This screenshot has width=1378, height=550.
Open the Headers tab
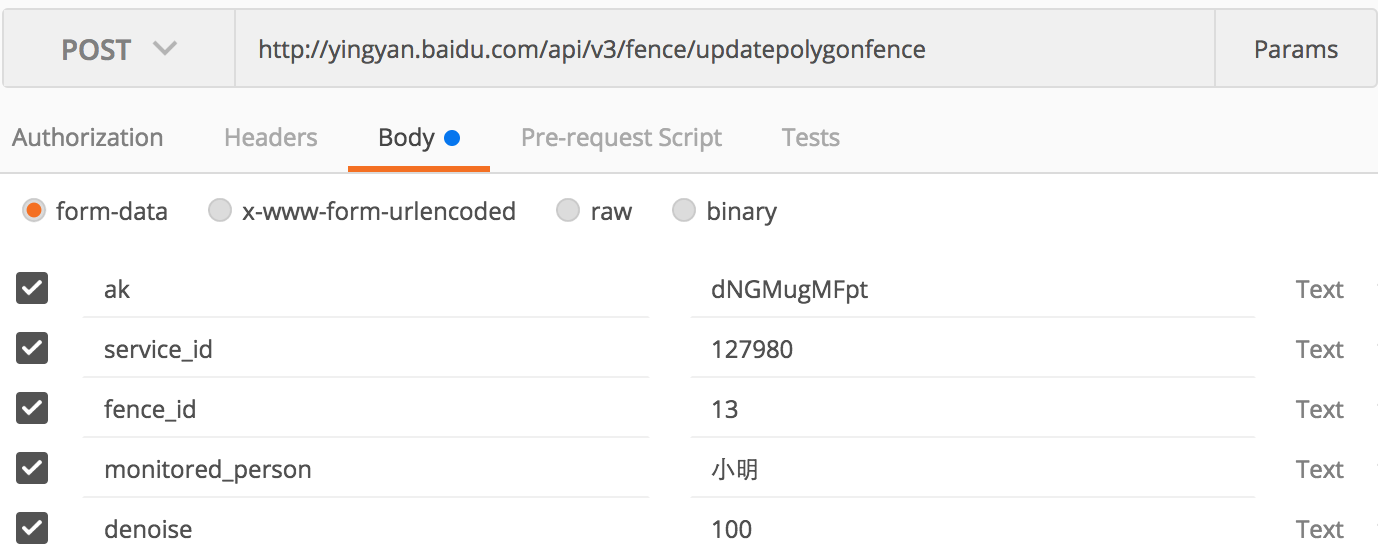tap(270, 138)
